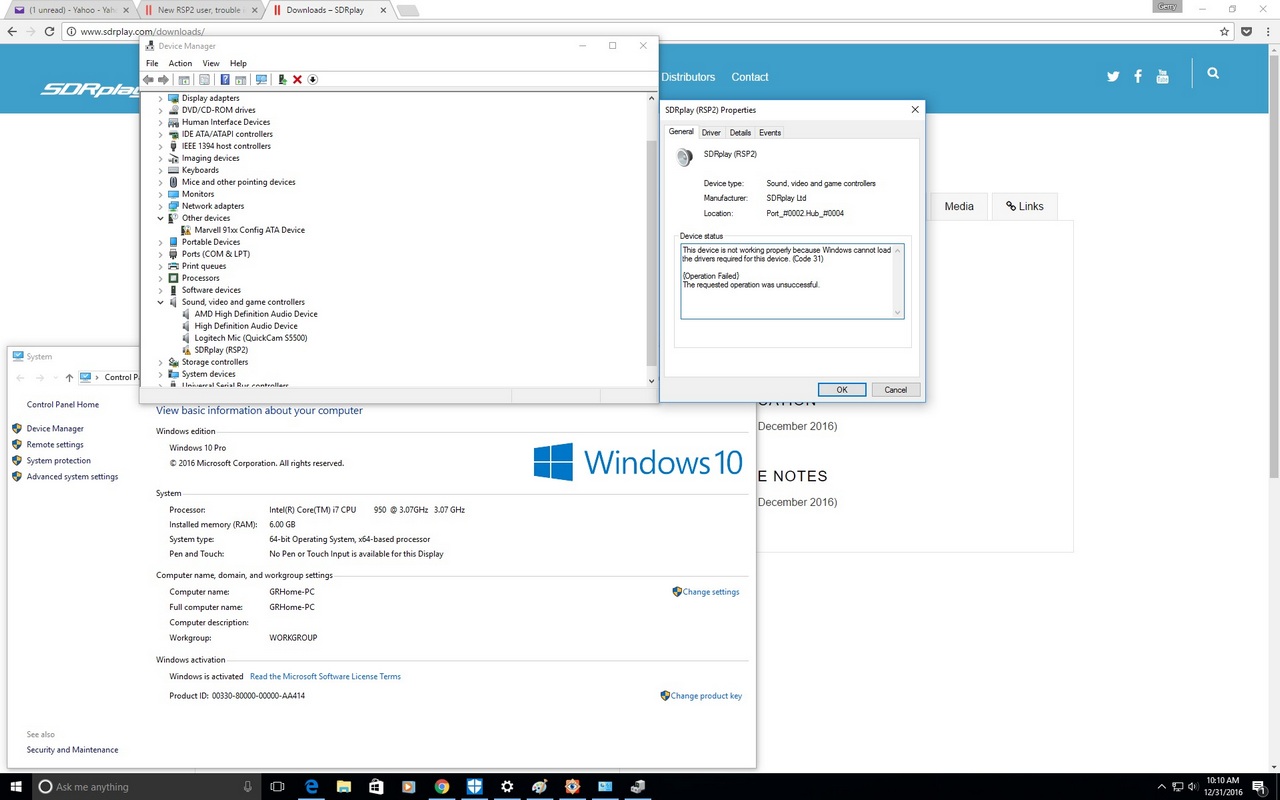
Task: Open Advanced system settings link
Action: click(72, 477)
